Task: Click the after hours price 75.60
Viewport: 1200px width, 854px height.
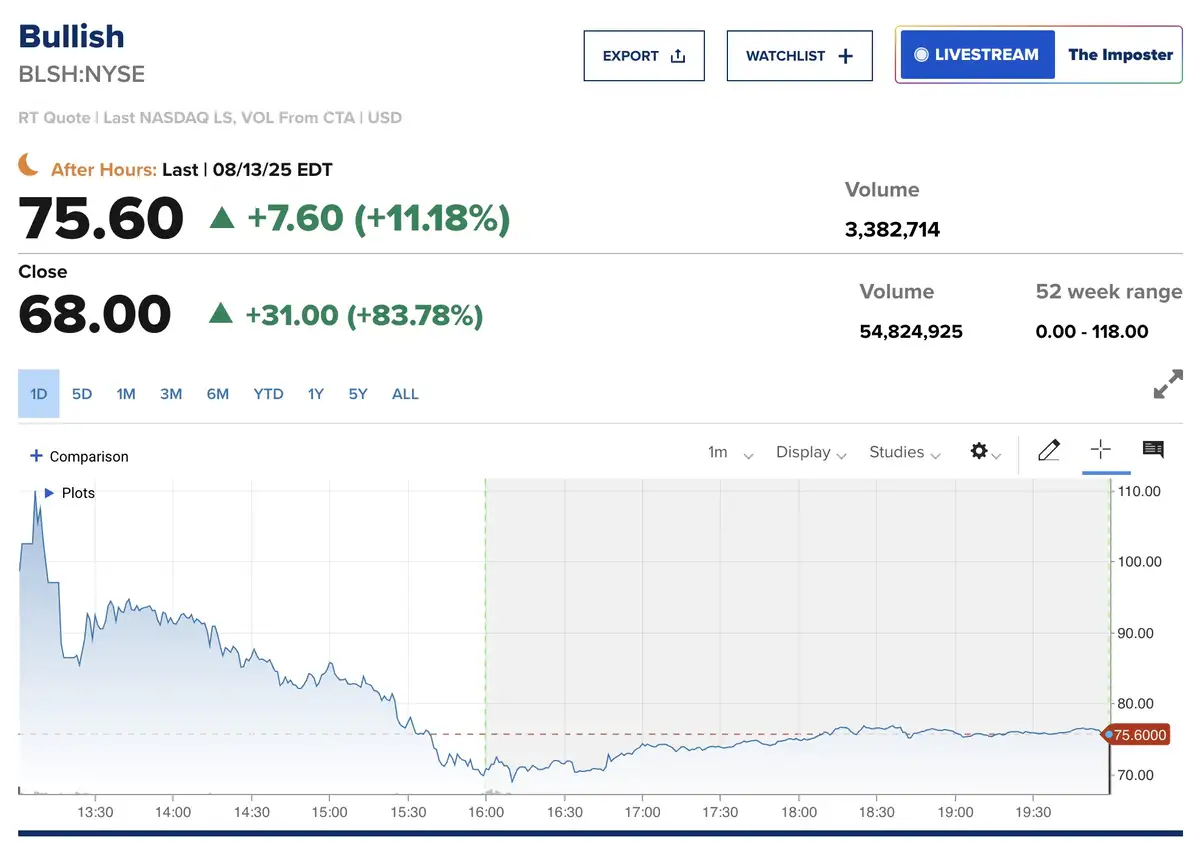Action: click(x=101, y=218)
